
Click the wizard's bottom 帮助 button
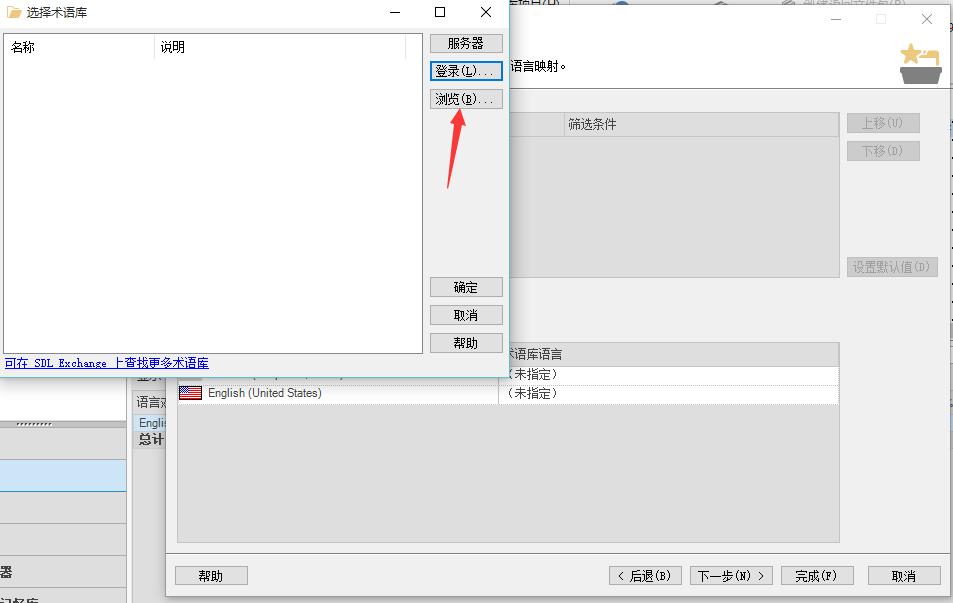point(210,575)
